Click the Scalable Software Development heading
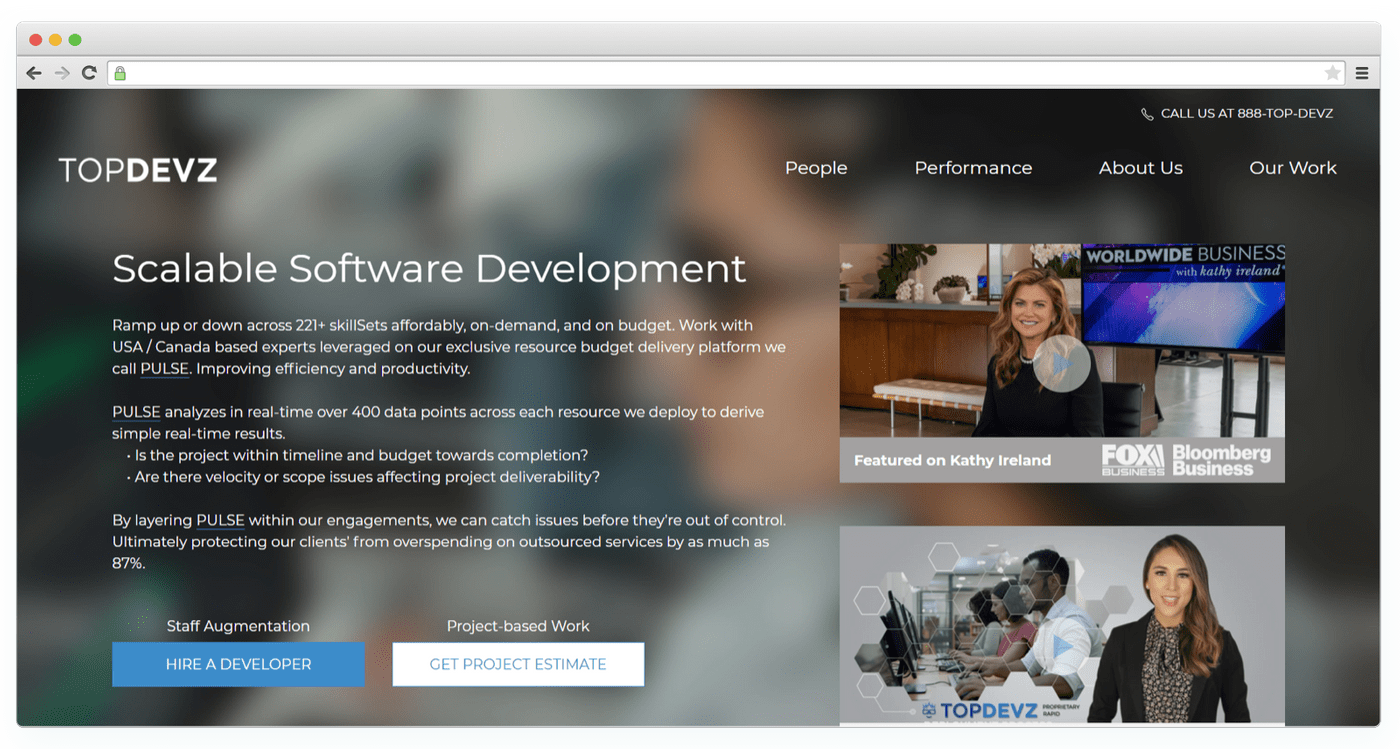Screen dimensions: 1400x749 click(x=429, y=268)
